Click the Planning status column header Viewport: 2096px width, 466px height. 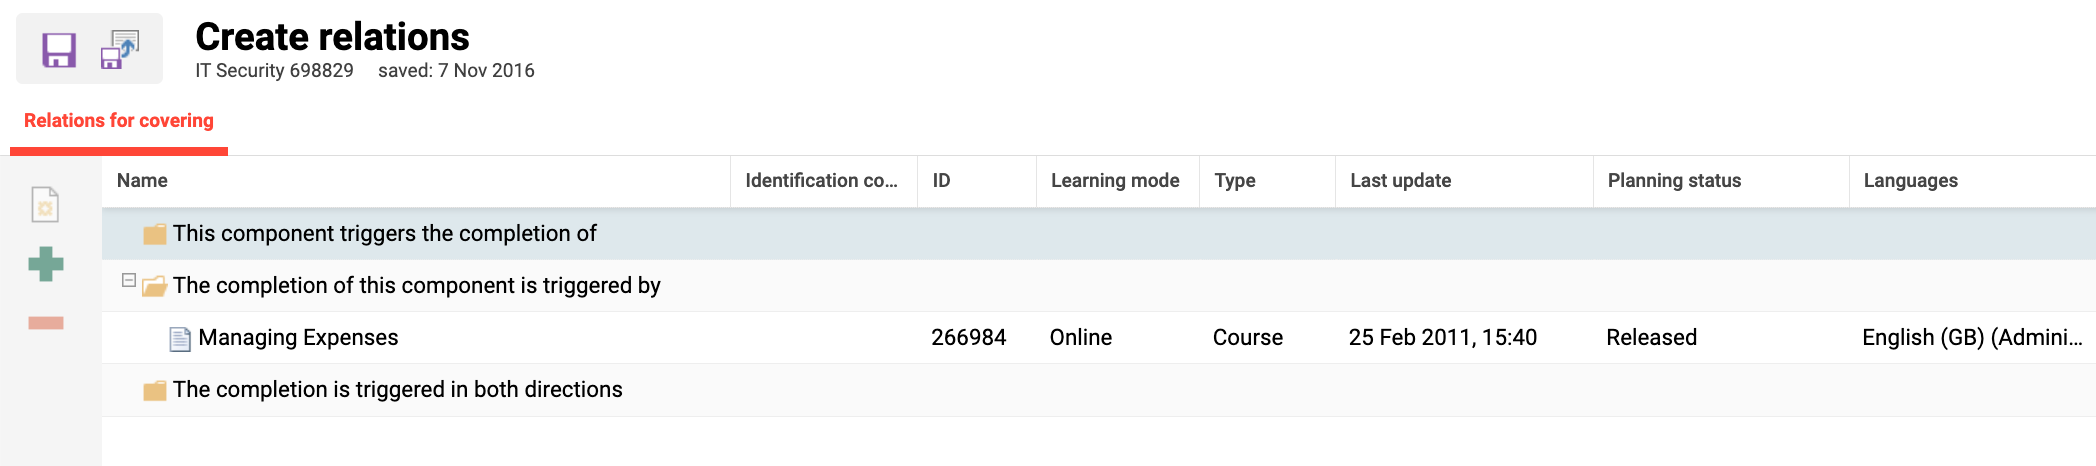click(1674, 181)
